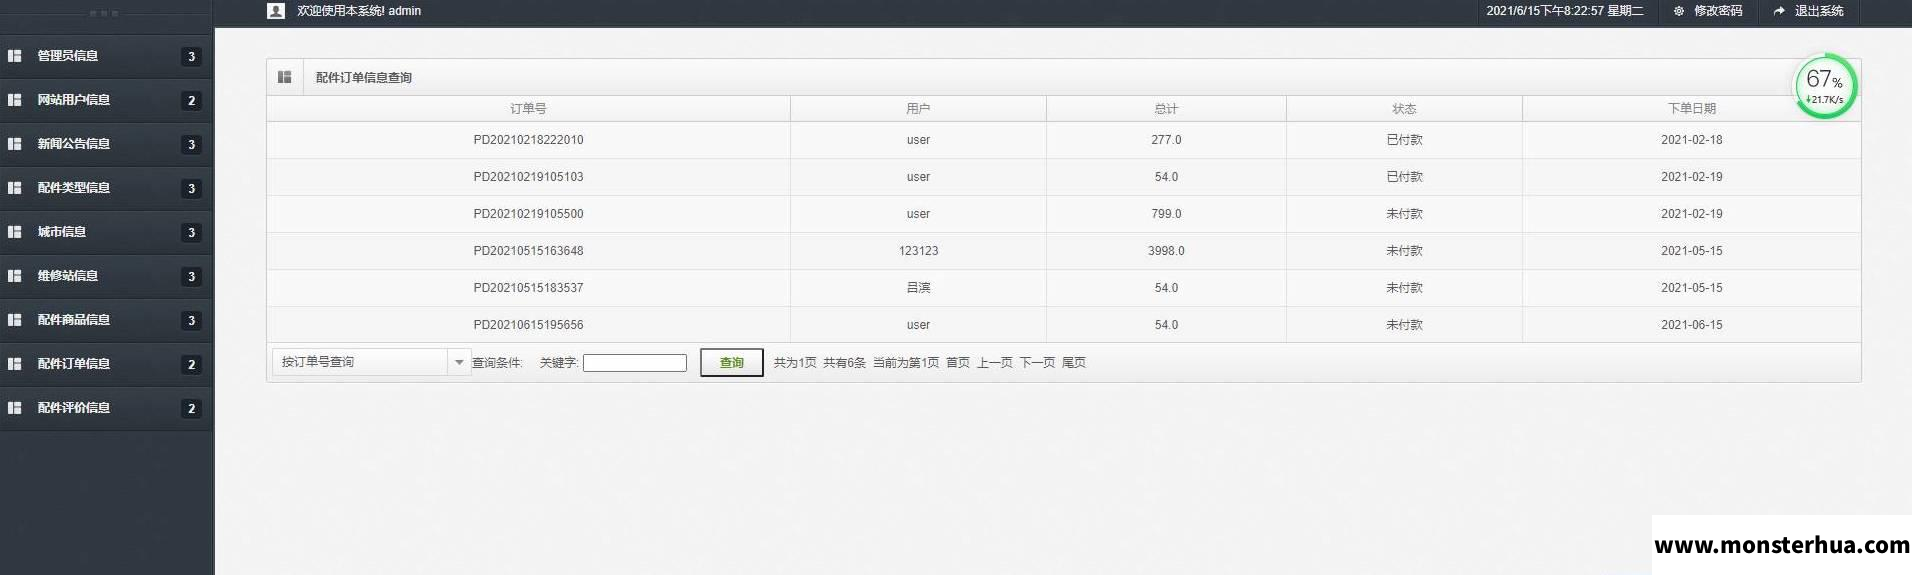The width and height of the screenshot is (1912, 575).
Task: Open the 配件订单信息 menu
Action: click(106, 364)
